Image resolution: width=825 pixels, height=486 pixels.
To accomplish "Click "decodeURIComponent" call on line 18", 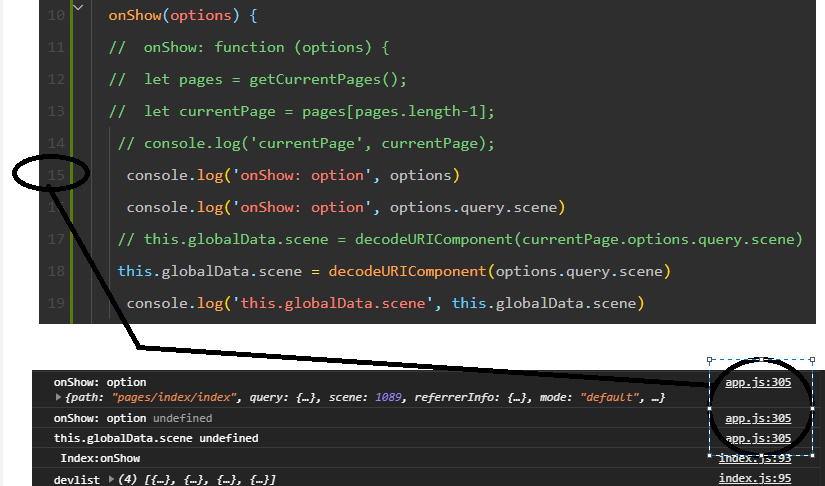I will point(407,271).
